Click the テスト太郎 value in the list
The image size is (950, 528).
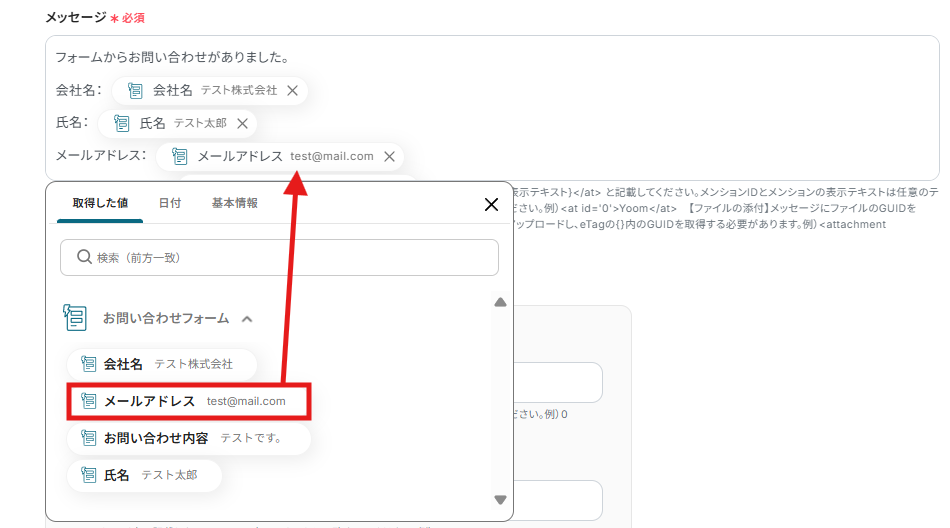[x=170, y=475]
